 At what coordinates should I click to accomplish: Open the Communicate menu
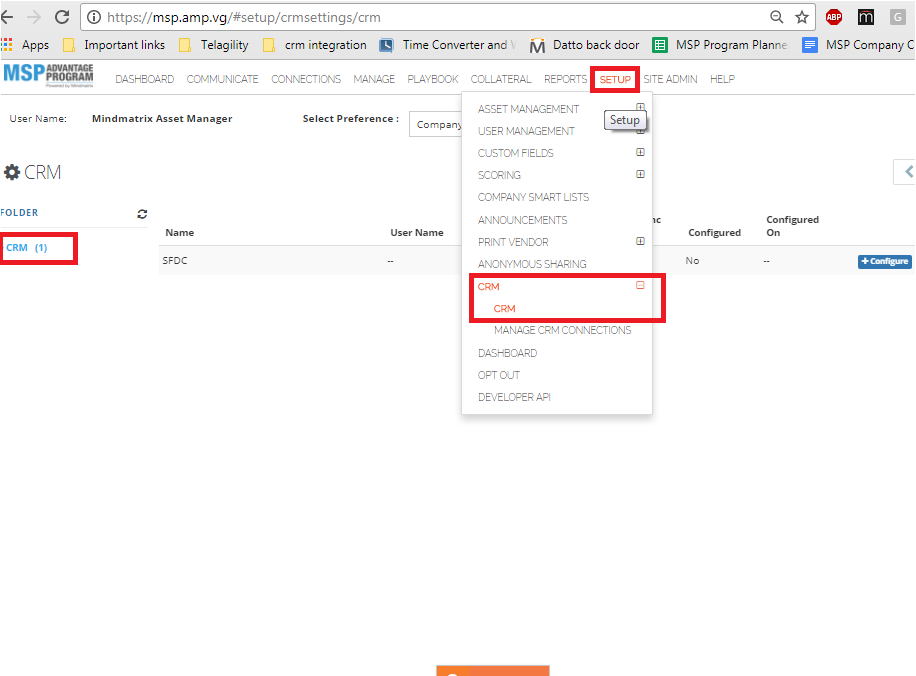tap(222, 79)
